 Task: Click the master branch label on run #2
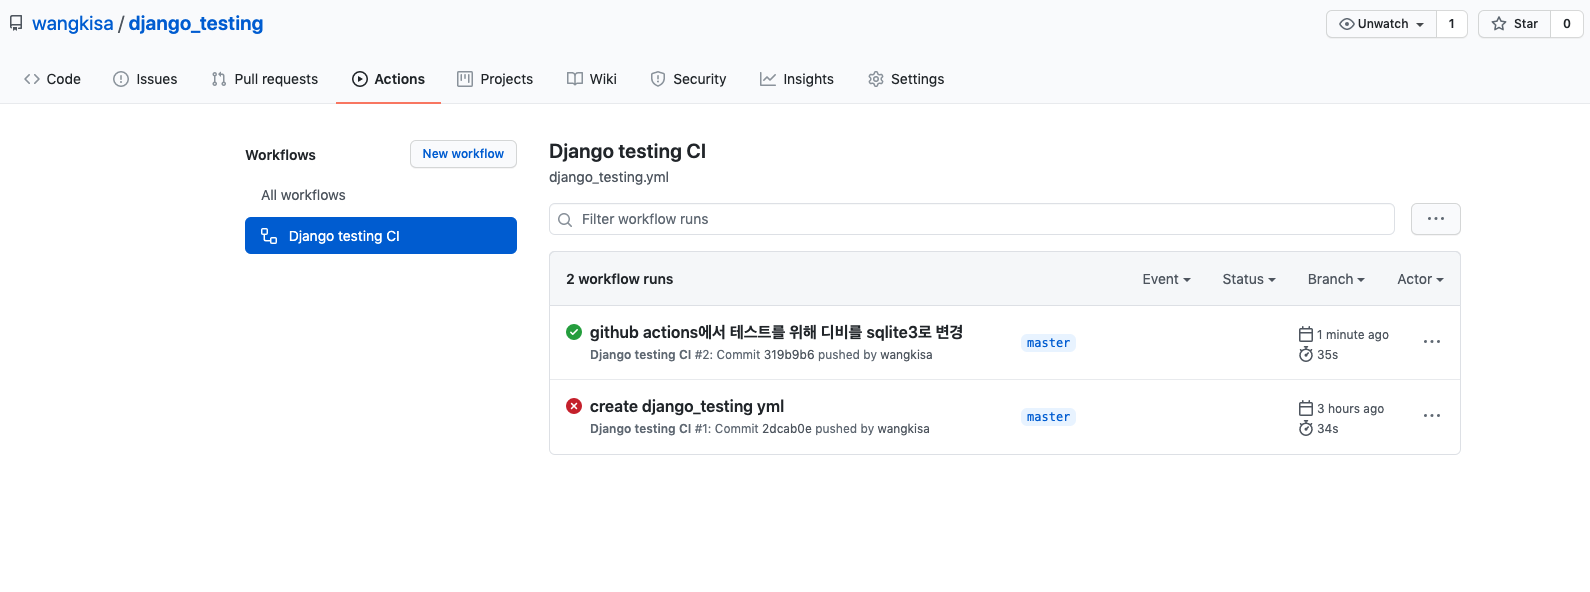pos(1048,343)
